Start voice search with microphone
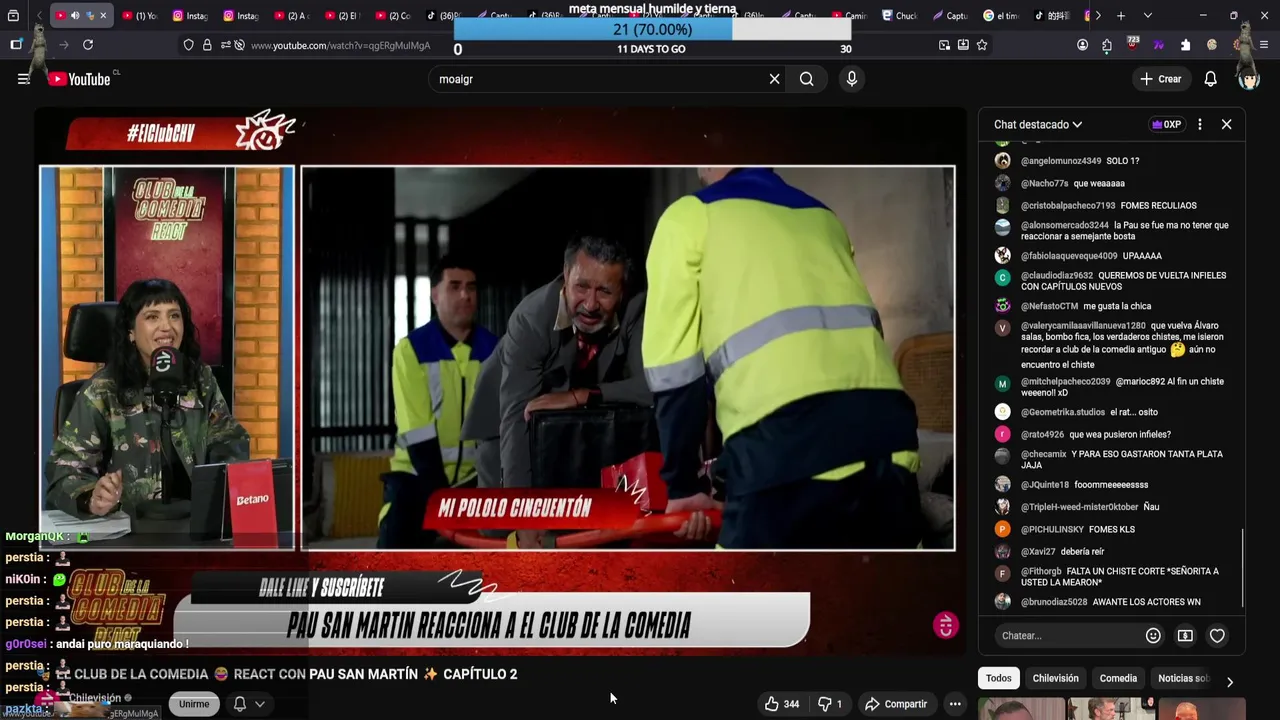1280x720 pixels. (852, 79)
